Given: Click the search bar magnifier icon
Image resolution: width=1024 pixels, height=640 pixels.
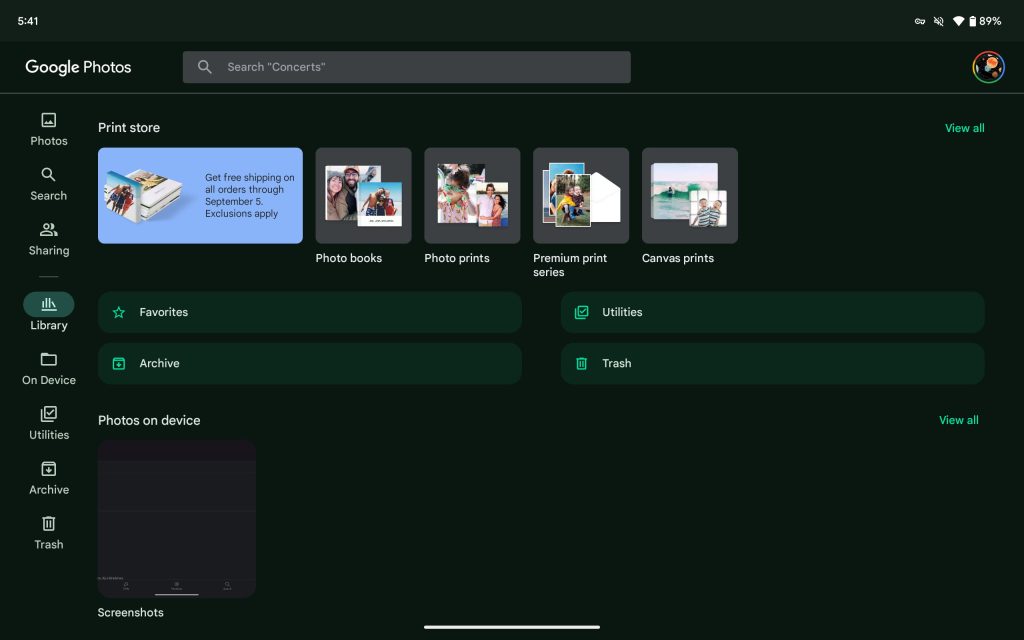Looking at the screenshot, I should point(205,67).
